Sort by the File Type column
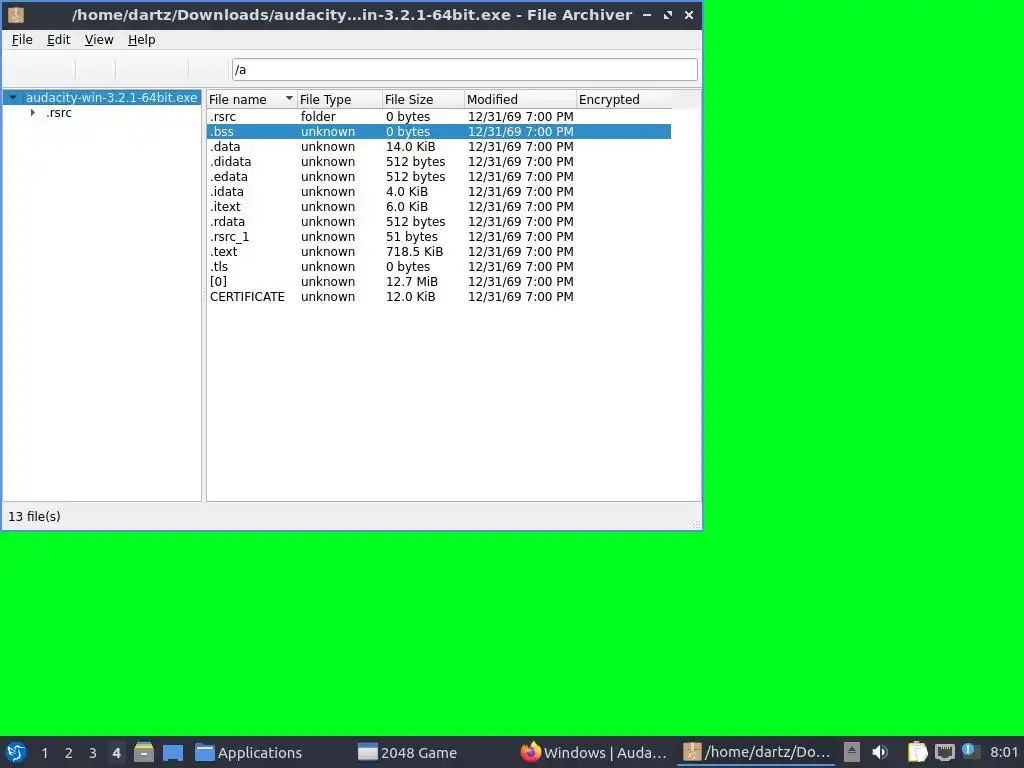The width and height of the screenshot is (1024, 768). point(340,99)
